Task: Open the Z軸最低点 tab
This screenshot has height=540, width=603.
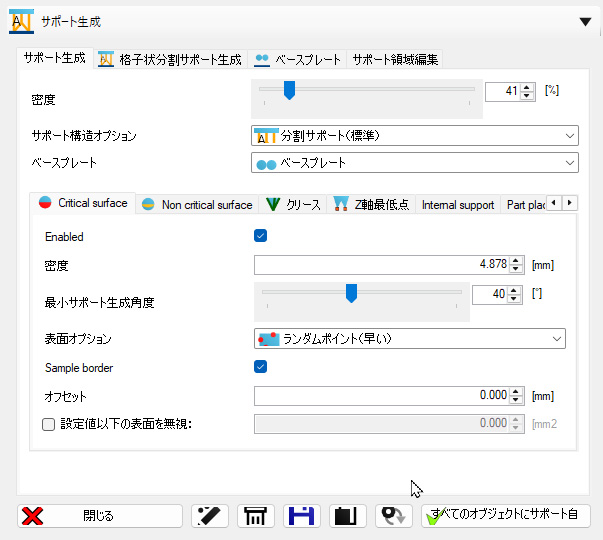Action: pos(371,205)
